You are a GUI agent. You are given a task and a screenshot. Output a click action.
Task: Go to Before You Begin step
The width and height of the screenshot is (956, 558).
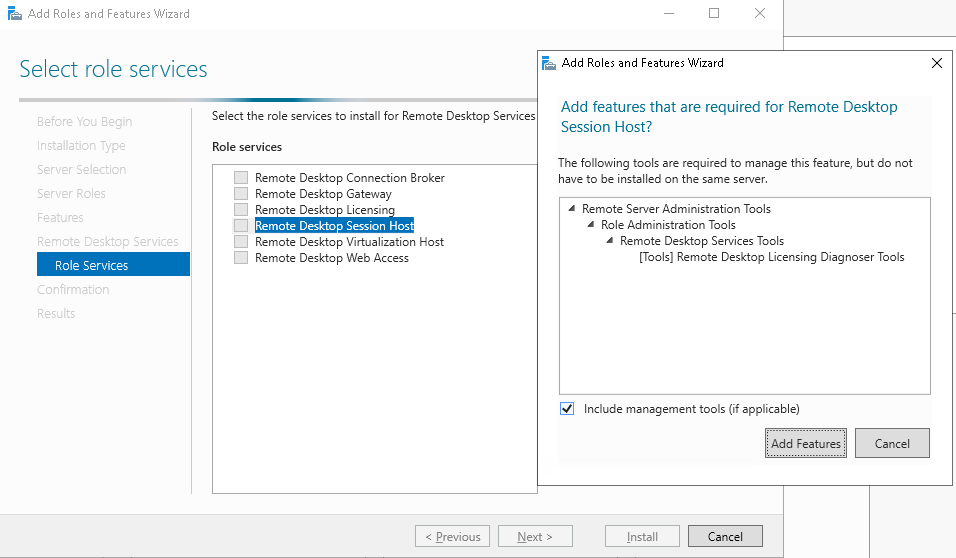click(84, 121)
